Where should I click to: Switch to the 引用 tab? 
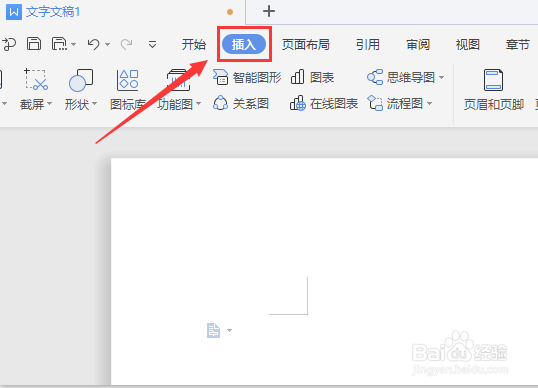click(367, 44)
